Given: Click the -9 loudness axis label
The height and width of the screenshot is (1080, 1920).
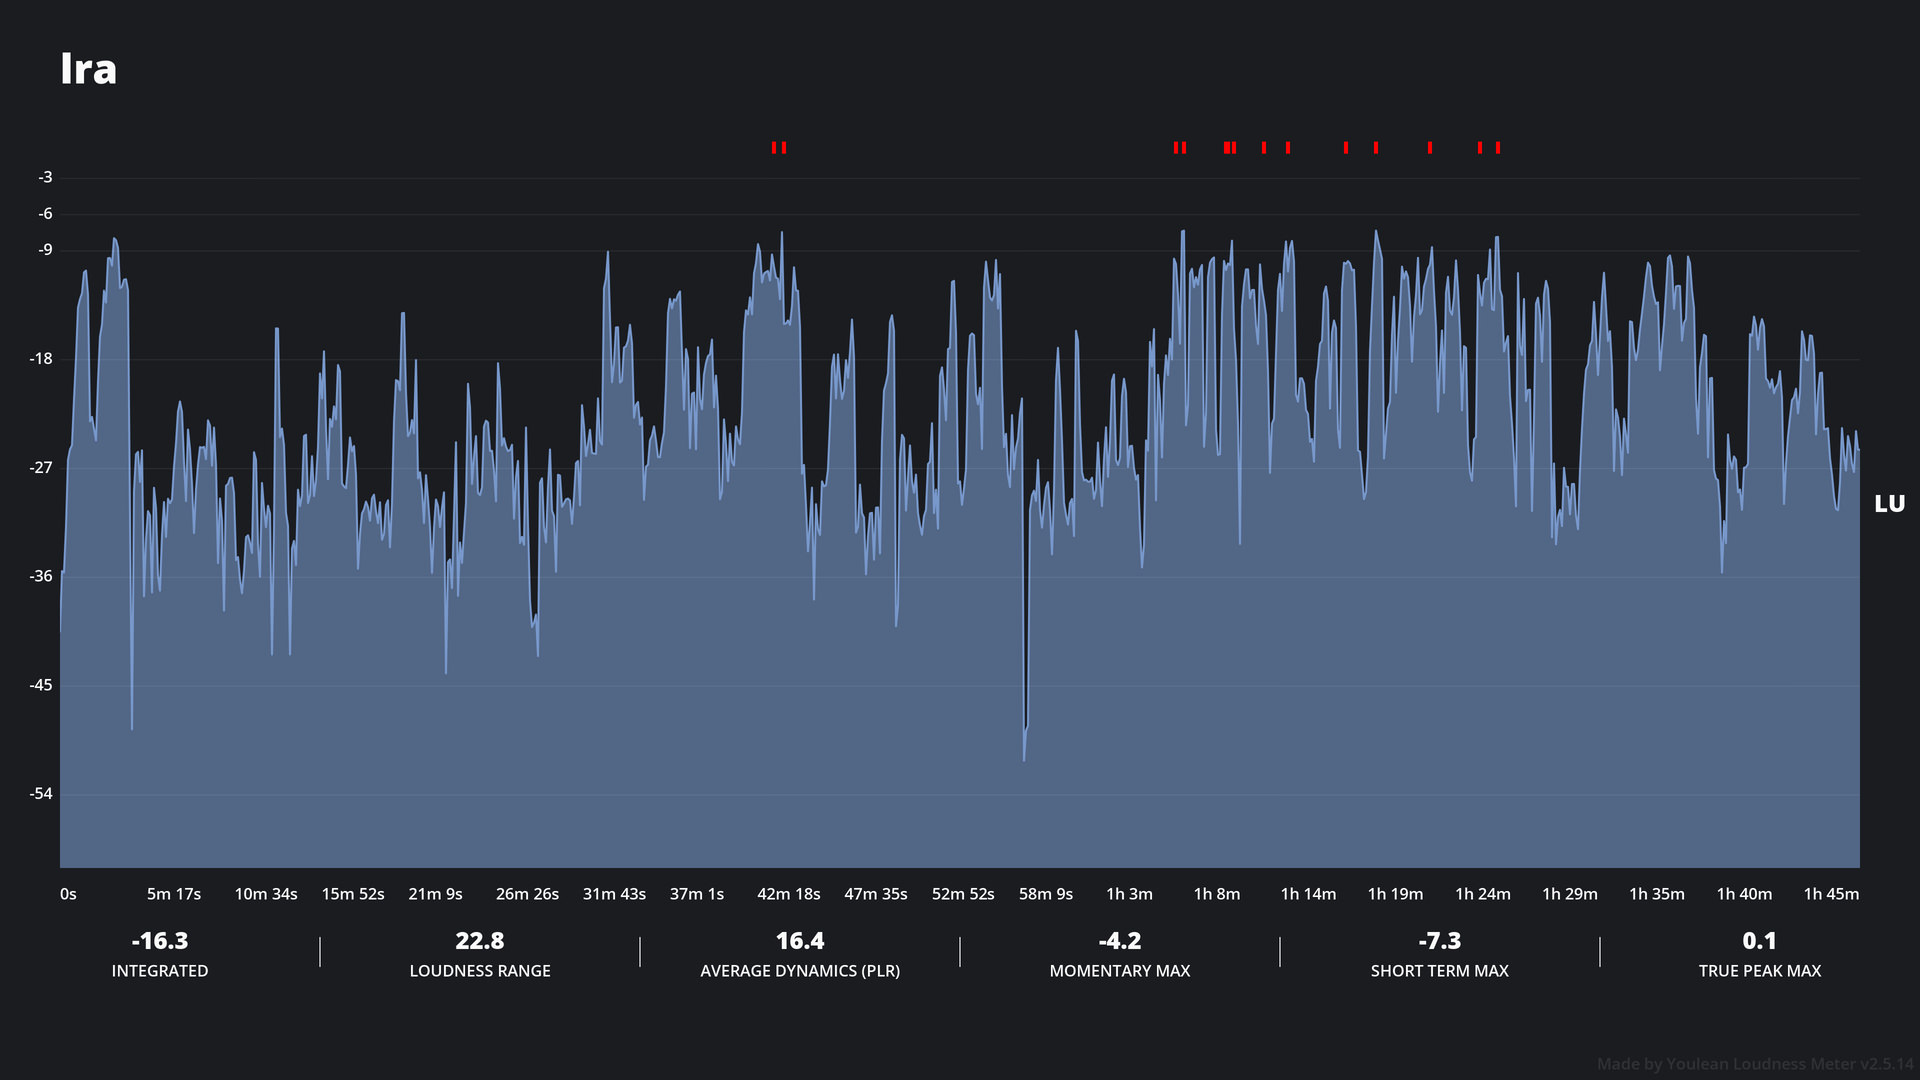Looking at the screenshot, I should pos(45,249).
